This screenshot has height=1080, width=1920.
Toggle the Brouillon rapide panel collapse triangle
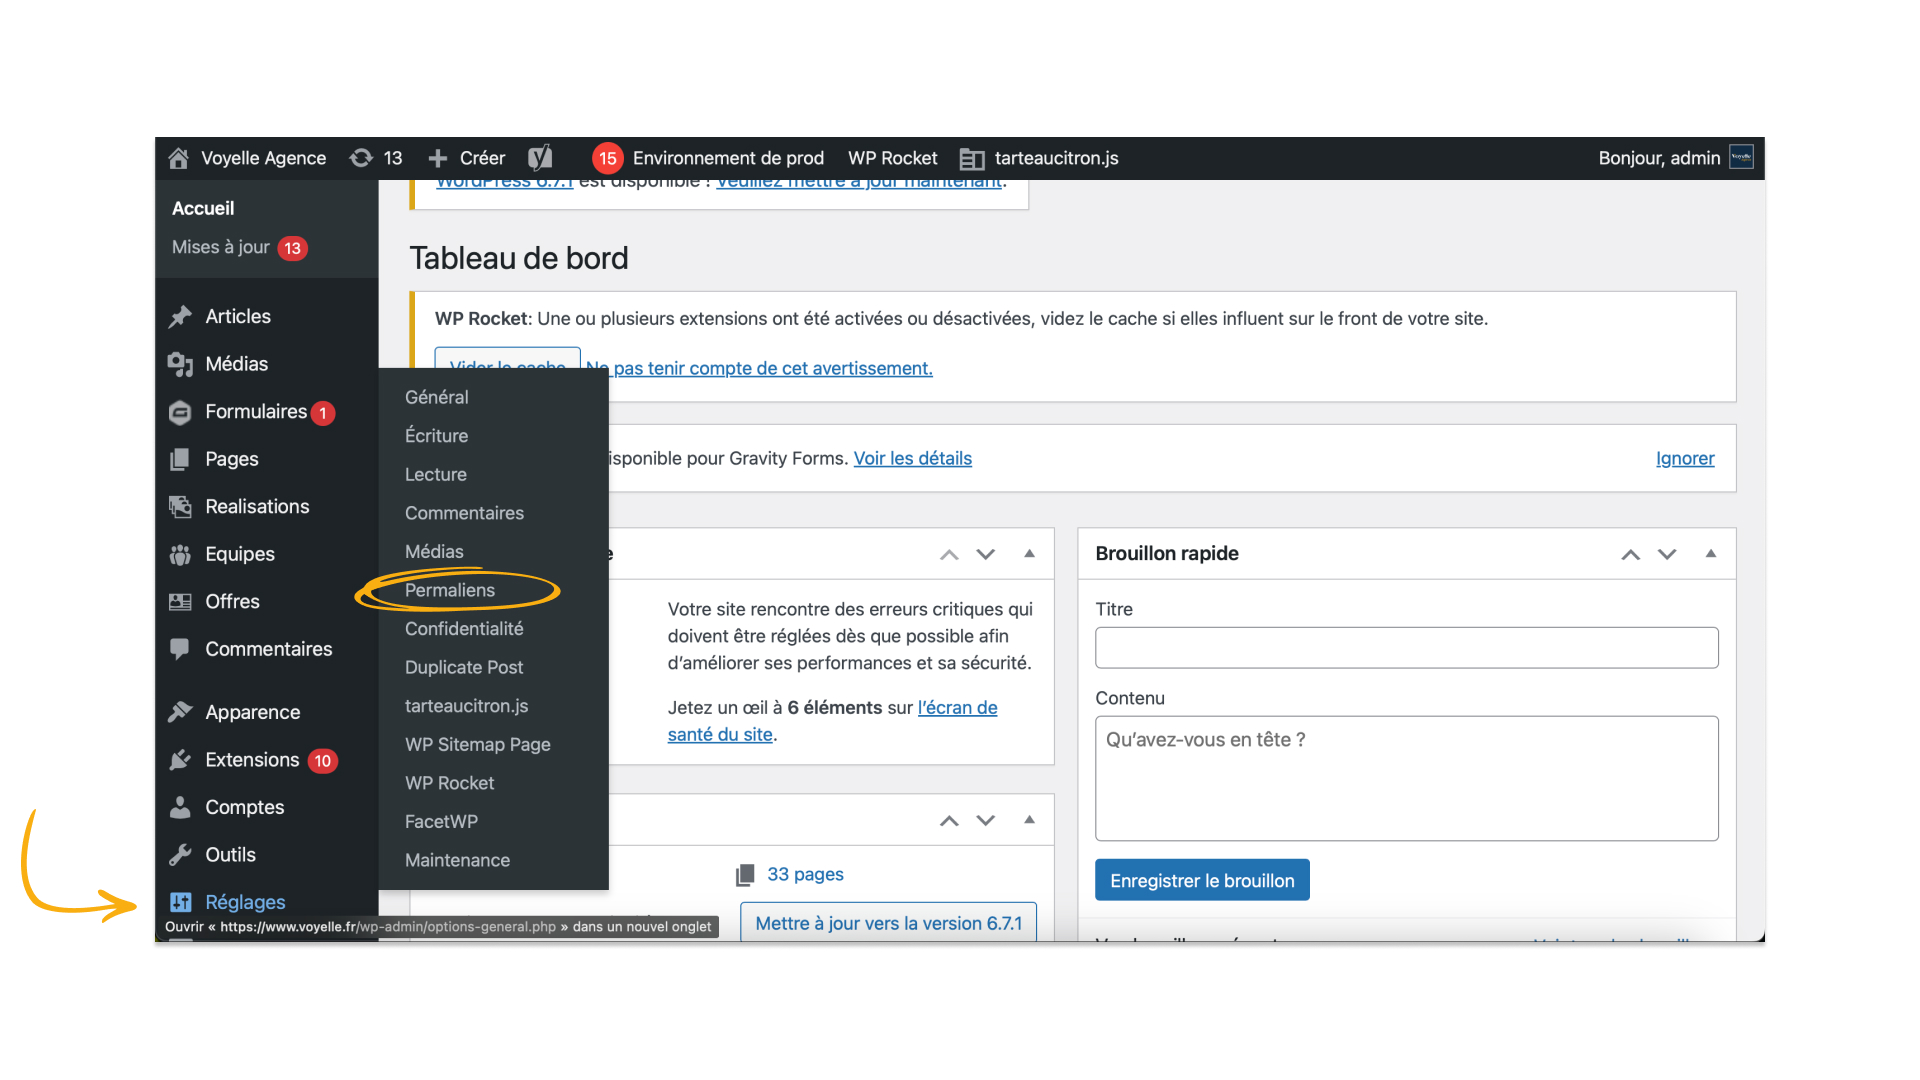point(1711,553)
